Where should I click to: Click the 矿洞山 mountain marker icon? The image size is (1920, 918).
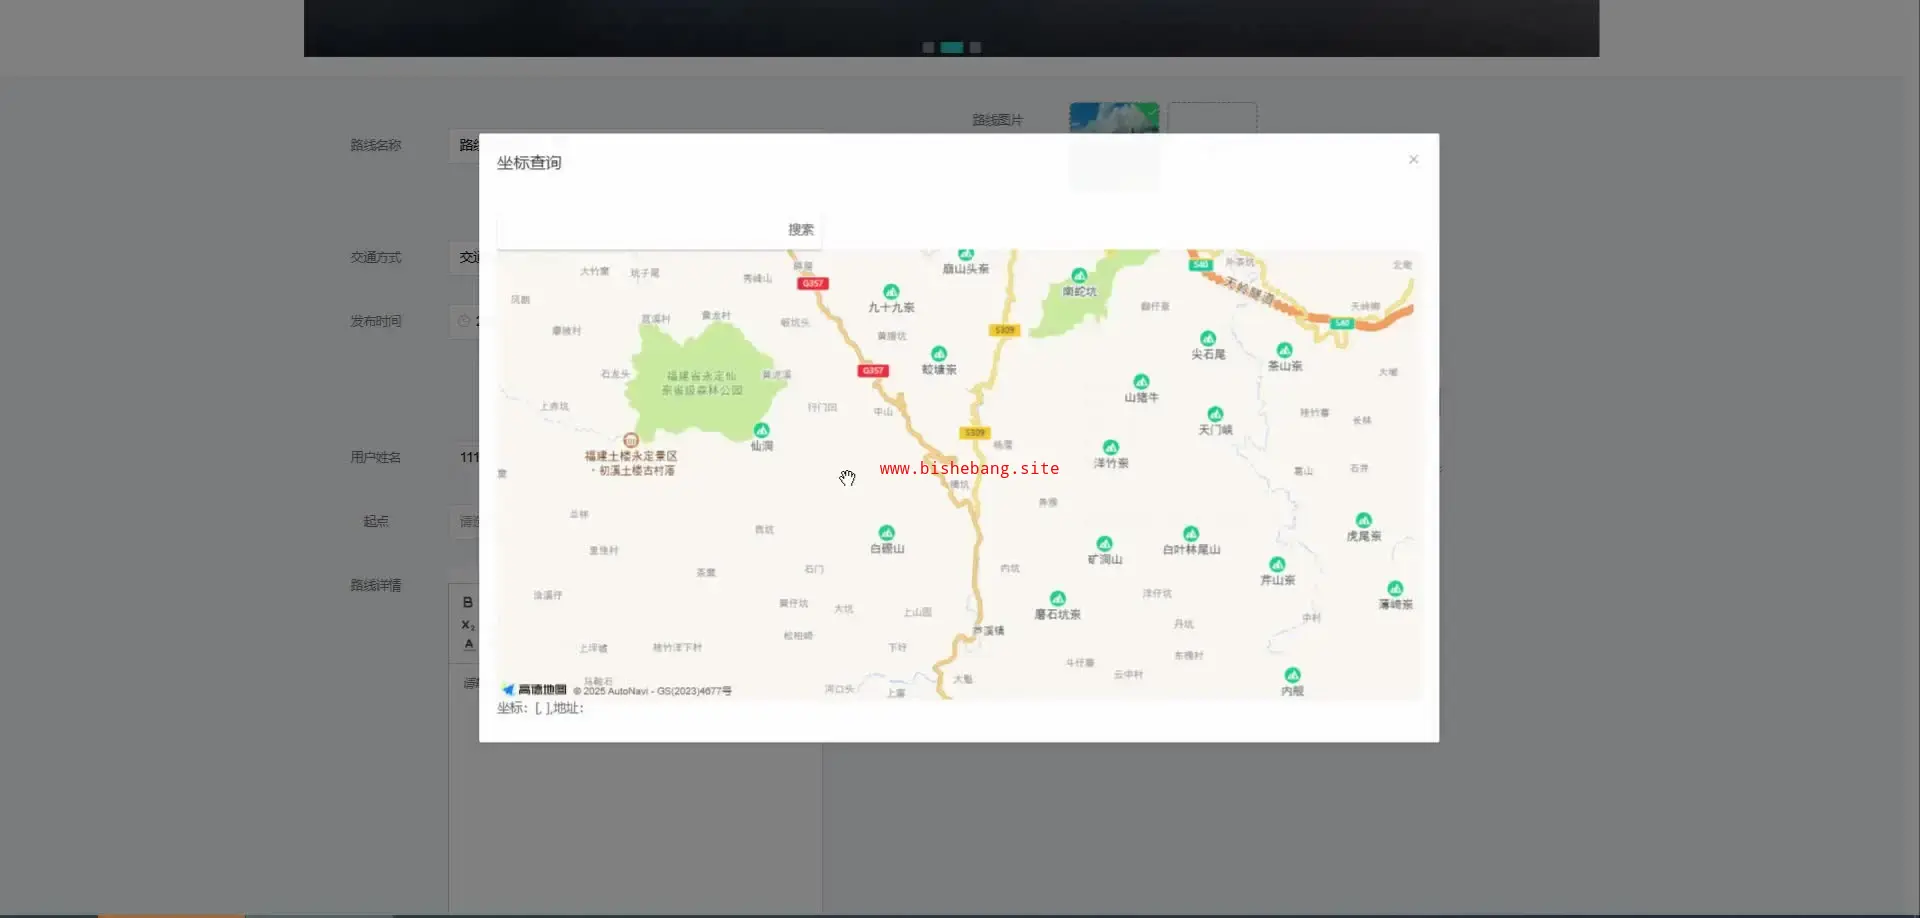(1104, 544)
